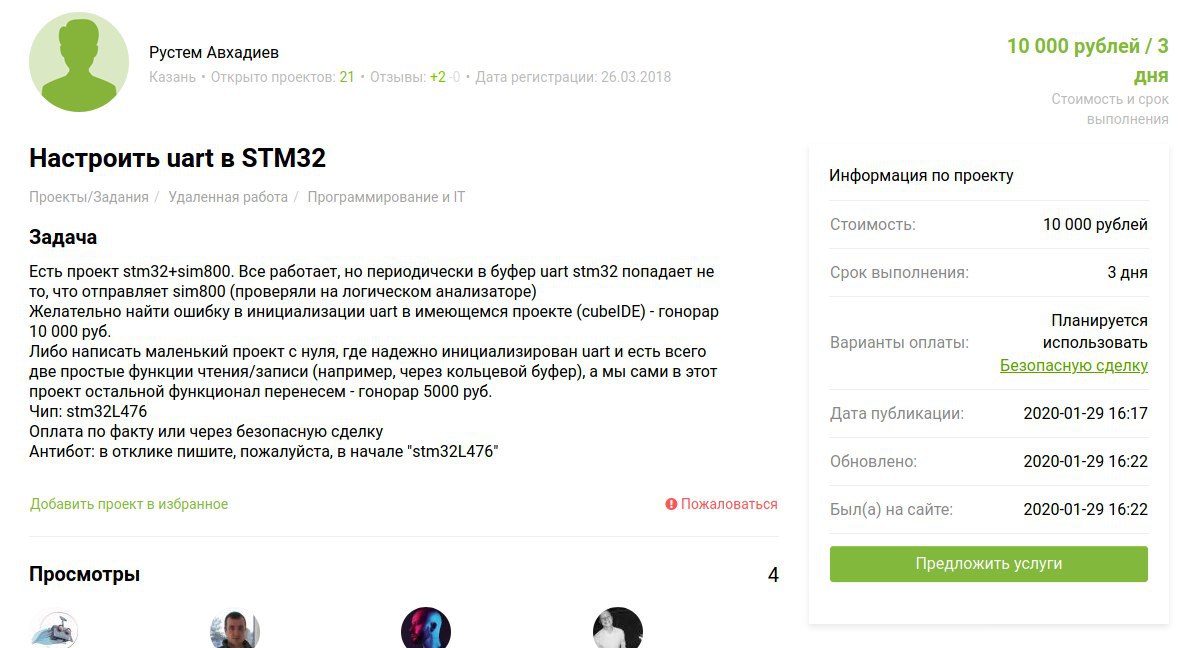Click the open projects count 21
This screenshot has height=648, width=1186.
[346, 77]
